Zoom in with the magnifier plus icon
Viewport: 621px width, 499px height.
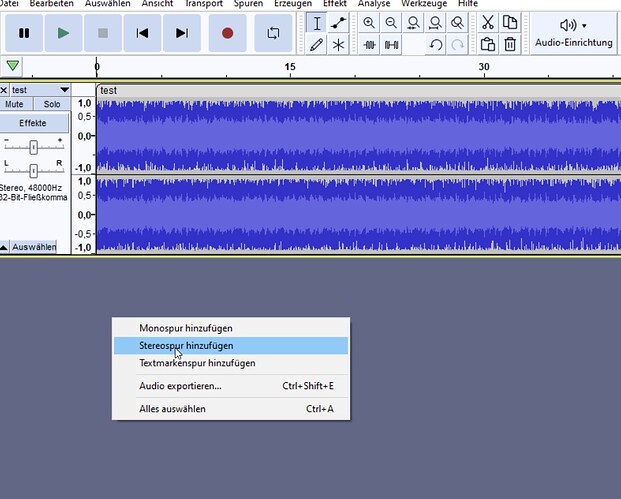click(369, 23)
